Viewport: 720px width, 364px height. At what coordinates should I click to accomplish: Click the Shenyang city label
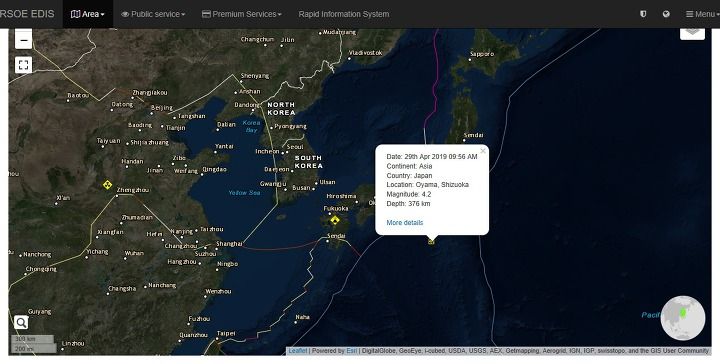coord(255,76)
